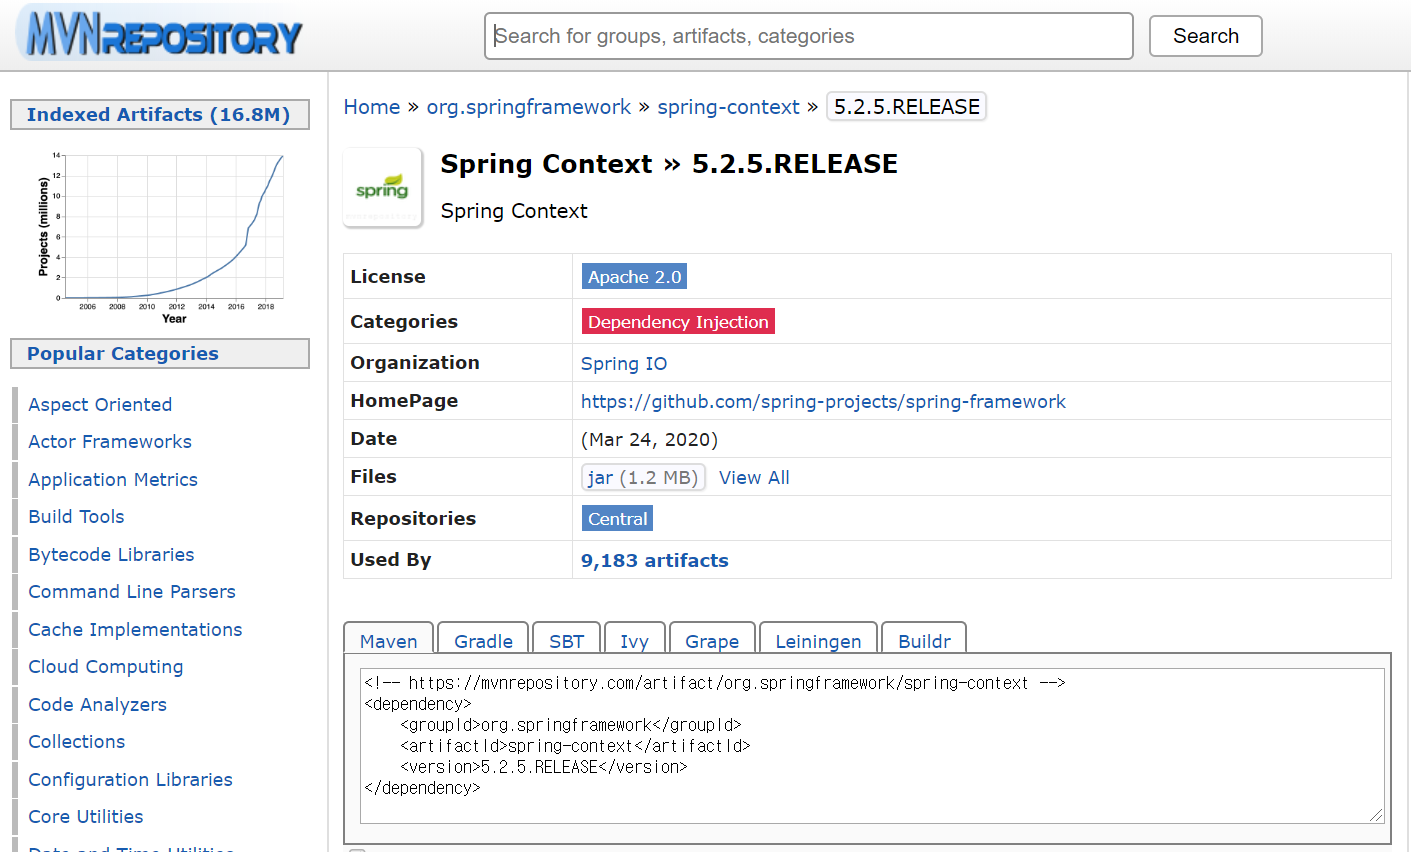Open spring-context breadcrumb link
1411x852 pixels.
click(728, 107)
